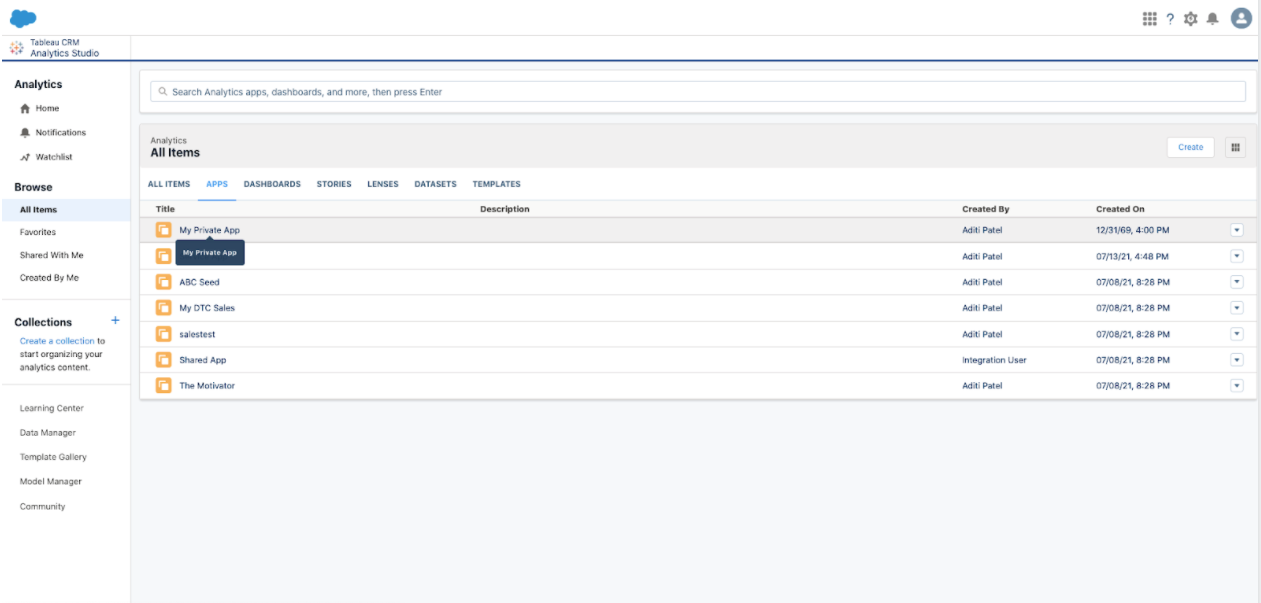1261x603 pixels.
Task: Click the ABC Seed app icon
Action: [x=163, y=282]
